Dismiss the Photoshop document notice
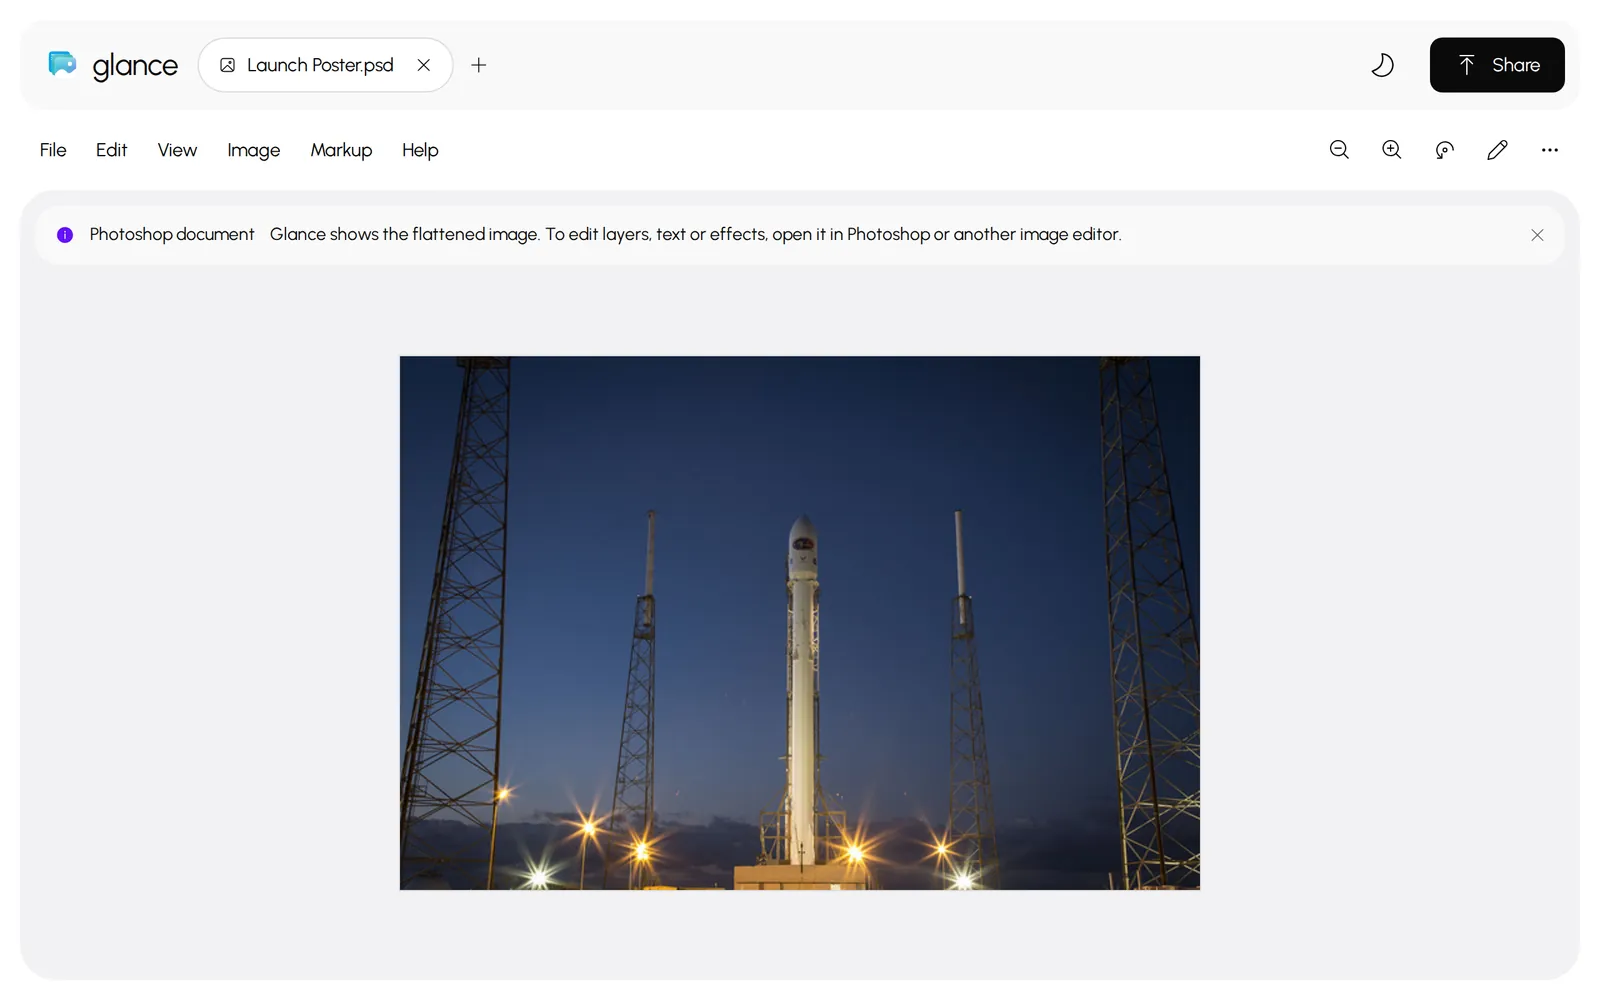This screenshot has height=1000, width=1600. click(x=1537, y=235)
